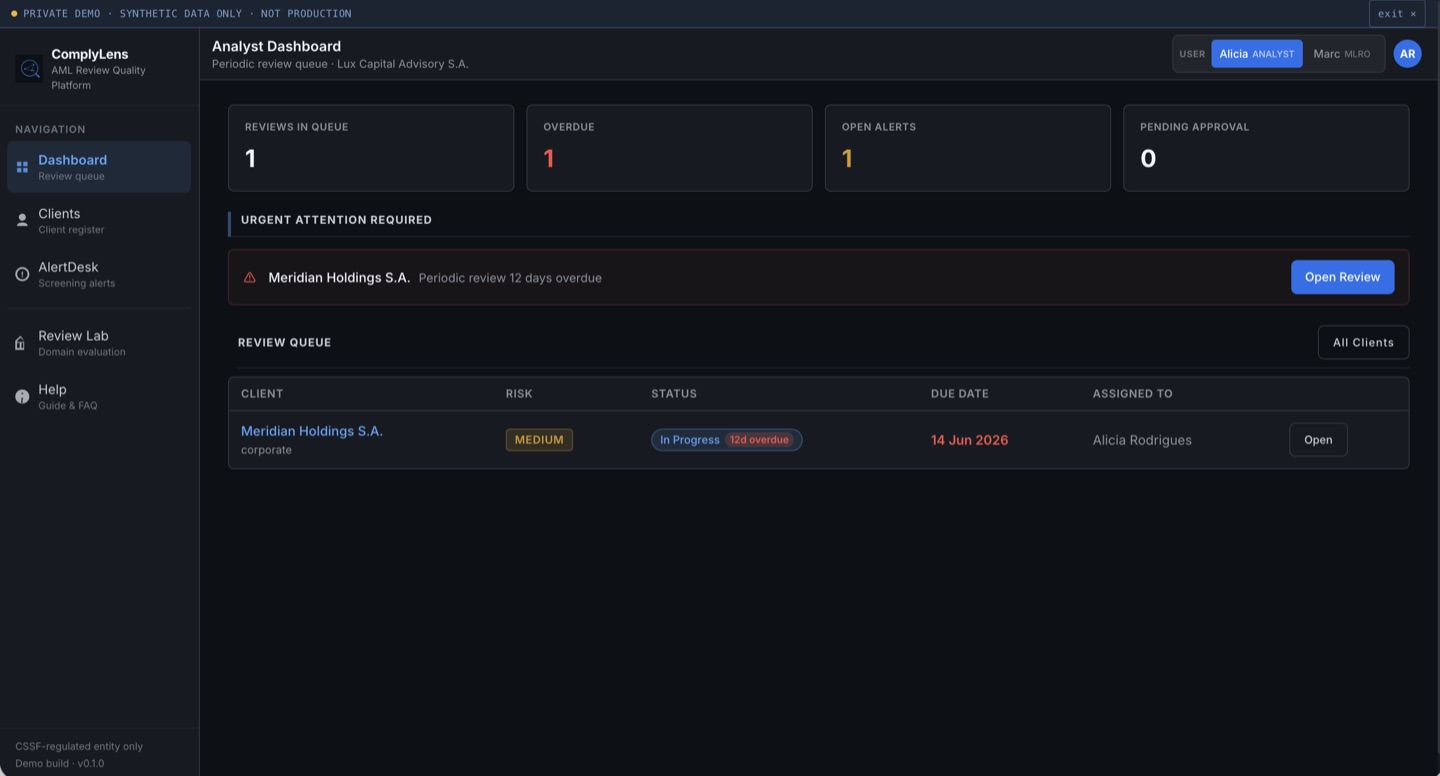Click the Dashboard grid icon in sidebar
Image resolution: width=1440 pixels, height=776 pixels.
click(x=22, y=167)
